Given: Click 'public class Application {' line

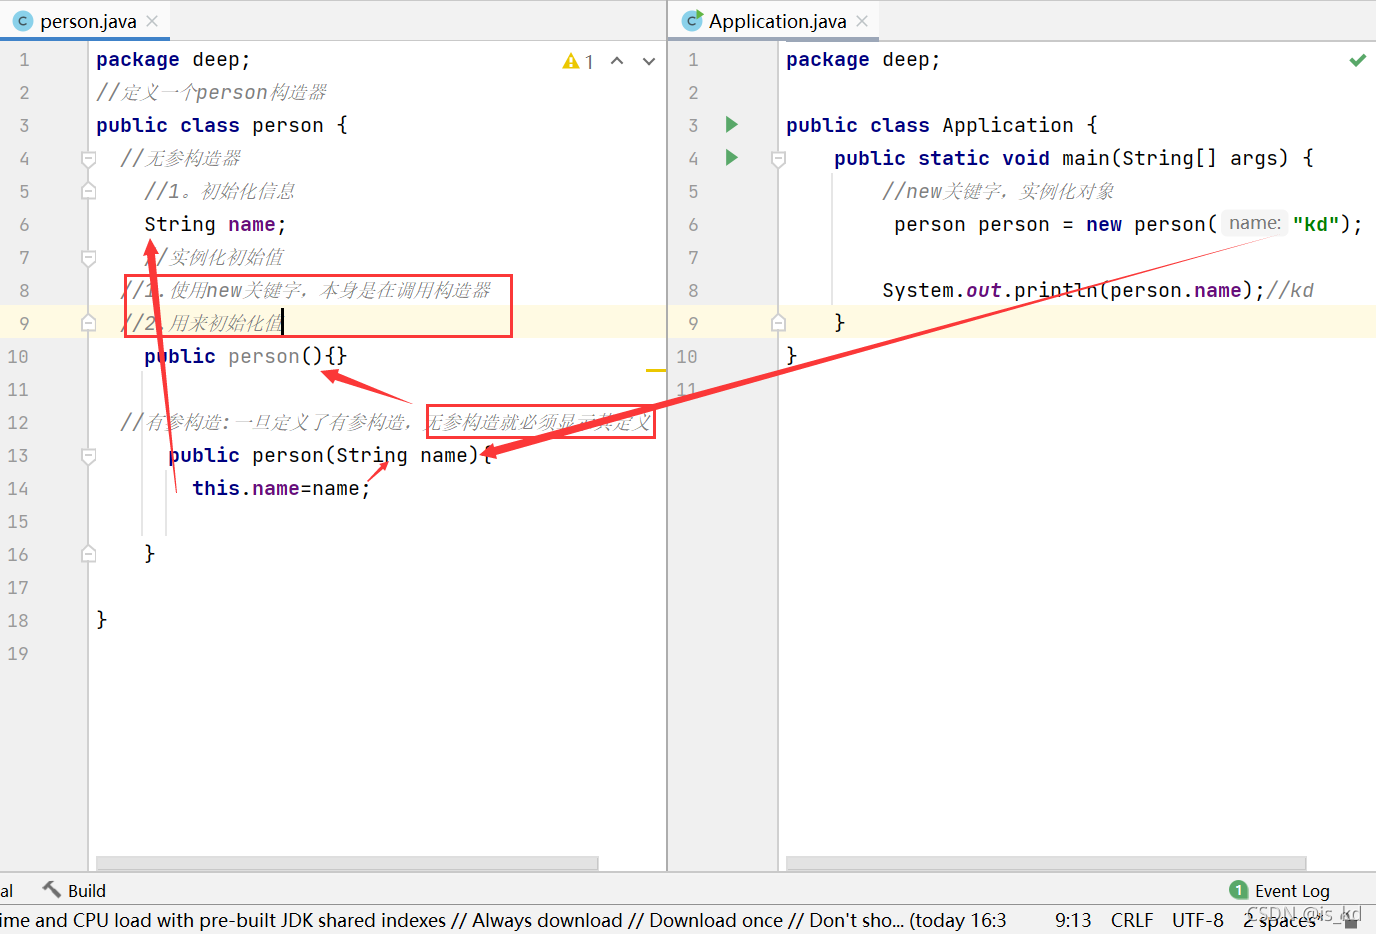Looking at the screenshot, I should pos(942,125).
